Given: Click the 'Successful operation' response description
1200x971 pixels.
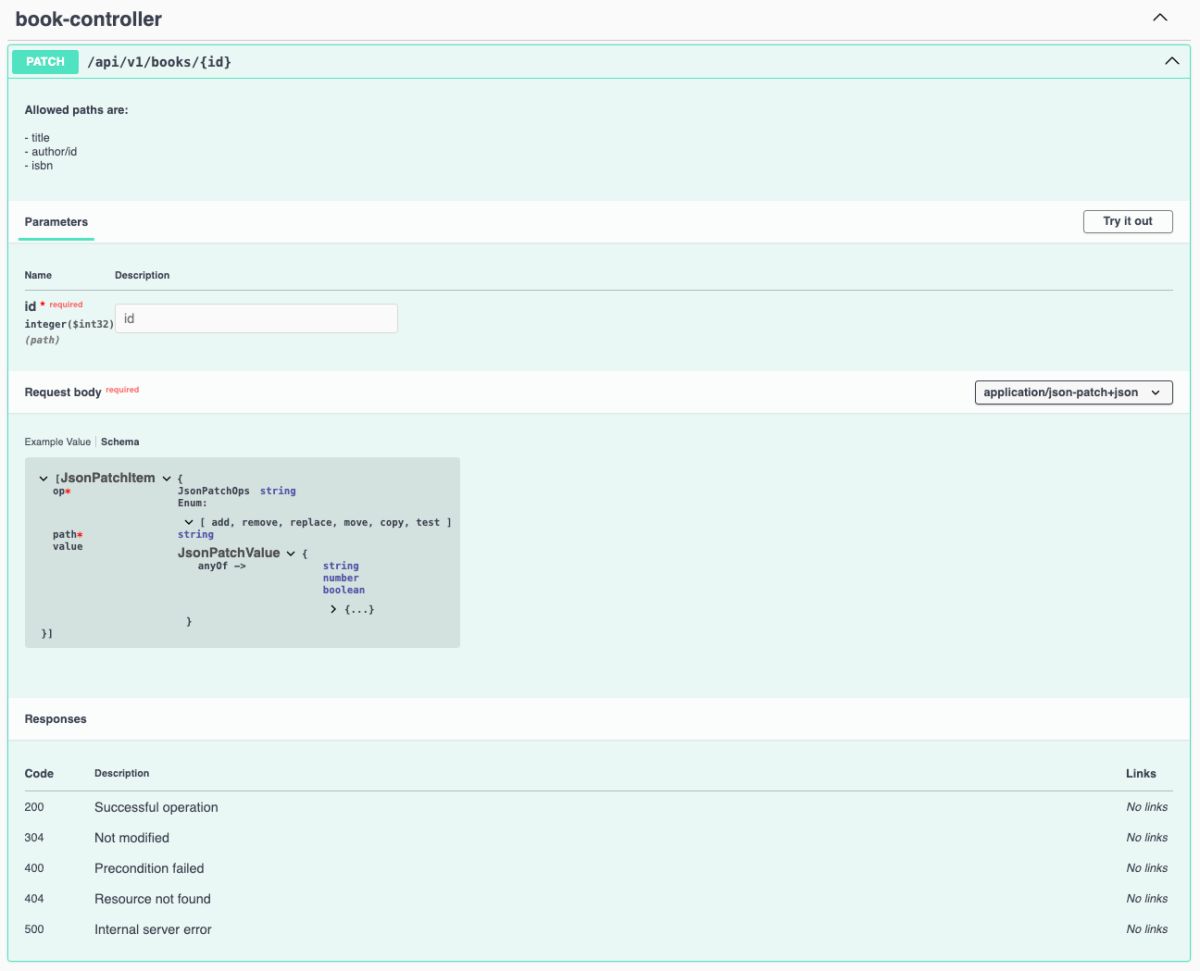Looking at the screenshot, I should click(156, 807).
